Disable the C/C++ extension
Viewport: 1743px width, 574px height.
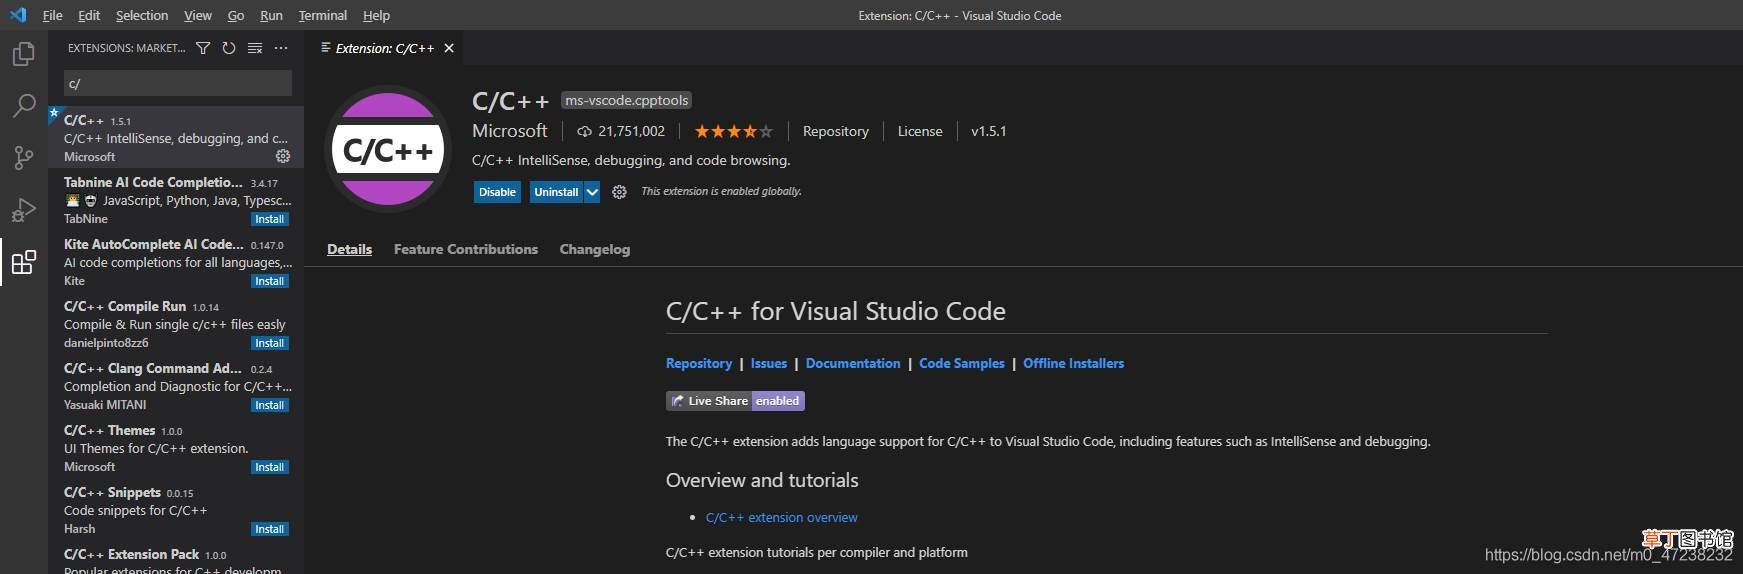point(497,192)
